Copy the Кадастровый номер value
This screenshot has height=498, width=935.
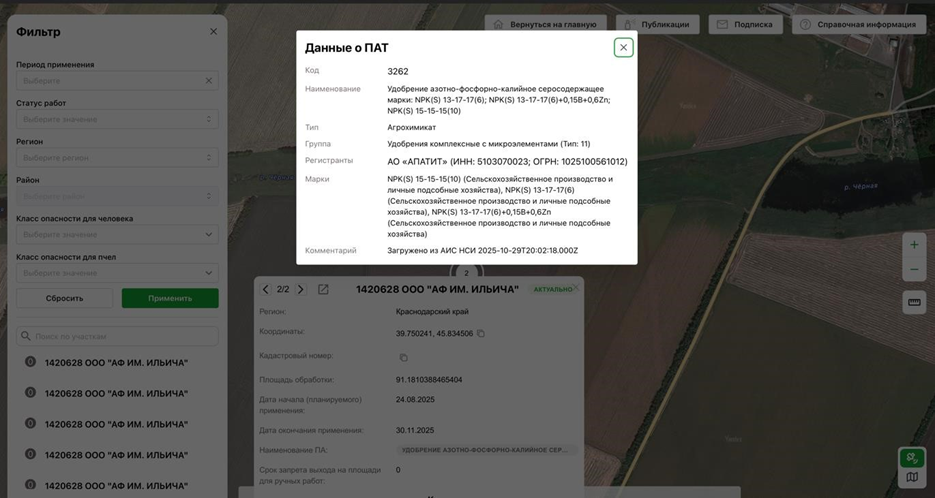coord(404,357)
